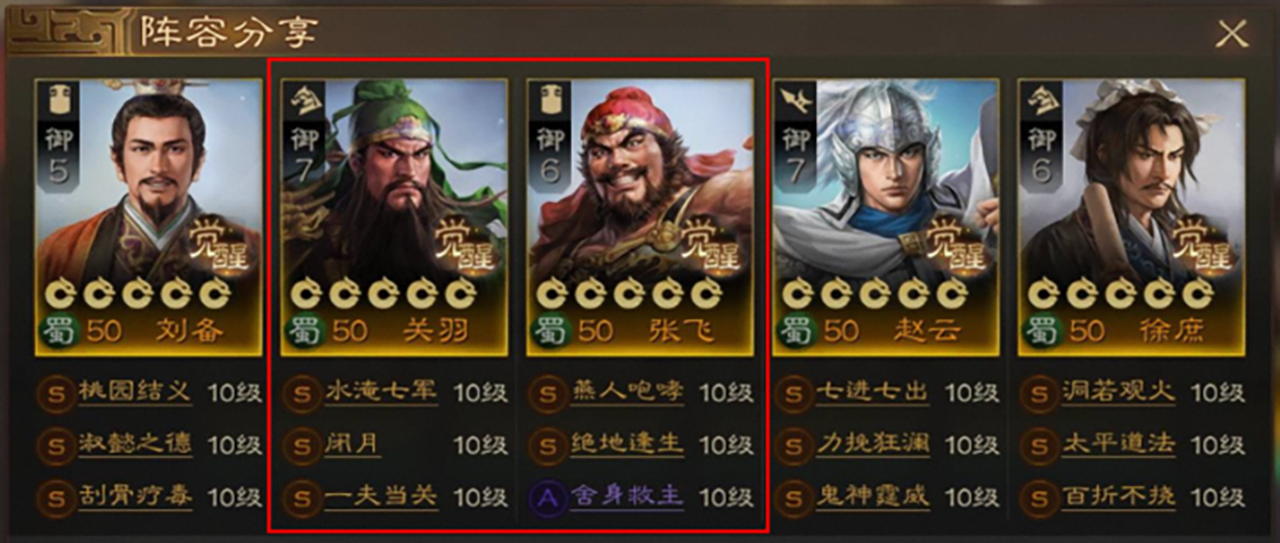1280x543 pixels.
Task: View the 太平道法 skill details
Action: pos(1119,444)
